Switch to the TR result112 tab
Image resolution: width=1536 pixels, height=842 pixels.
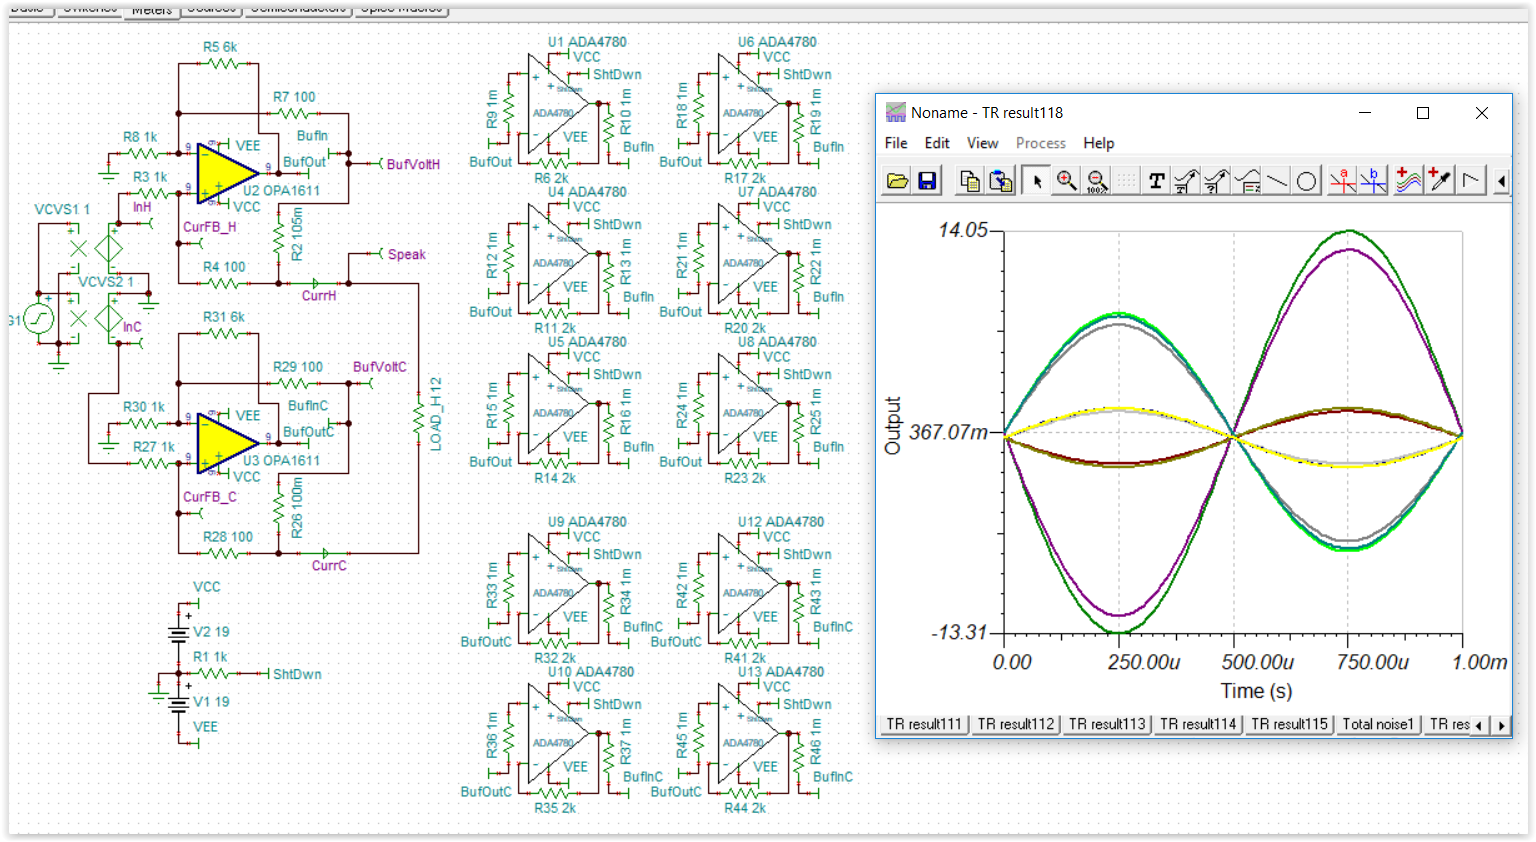[x=1016, y=724]
